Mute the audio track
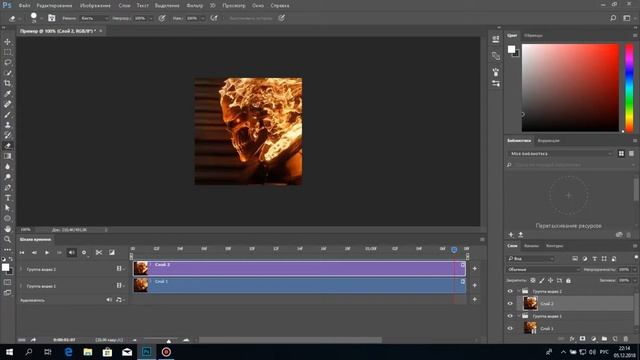The height and width of the screenshot is (360, 640). pos(109,300)
